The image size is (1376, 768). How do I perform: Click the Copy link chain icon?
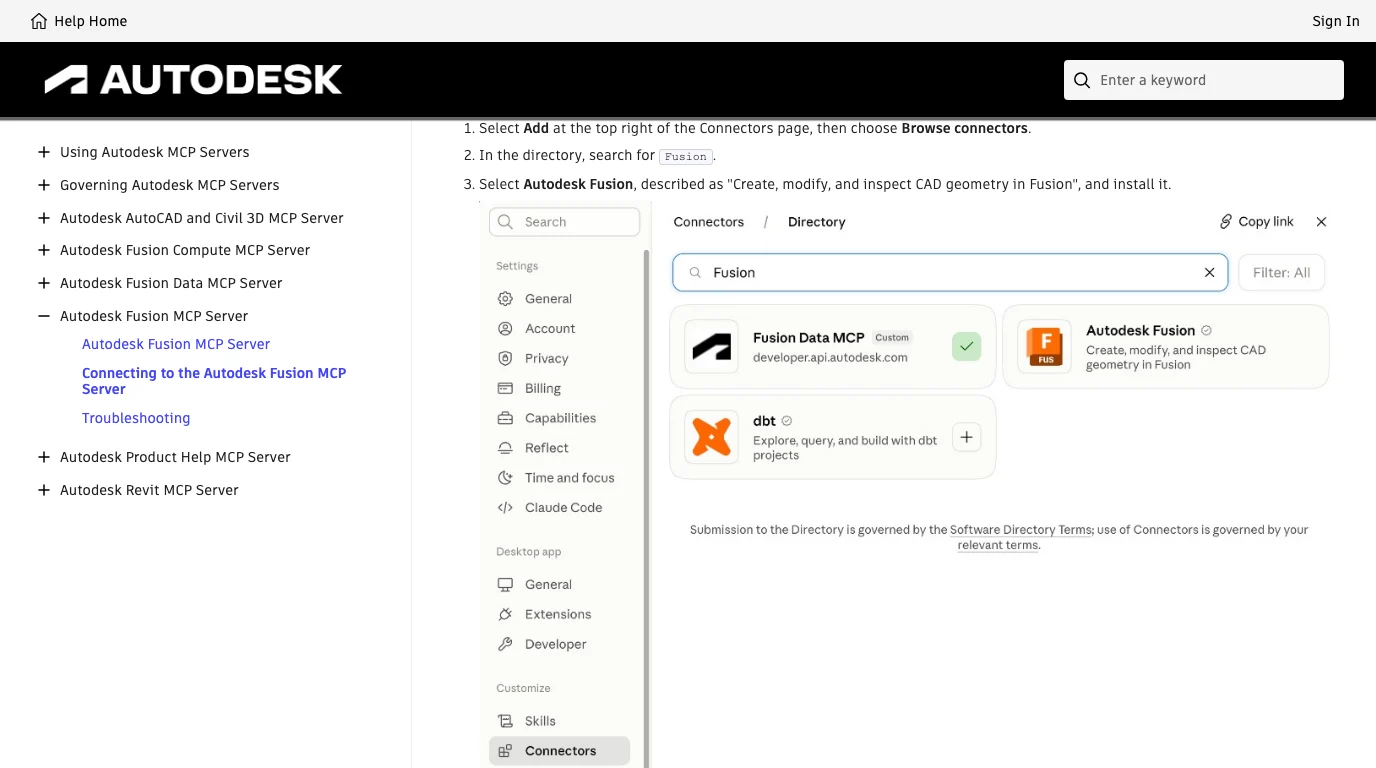(x=1226, y=222)
